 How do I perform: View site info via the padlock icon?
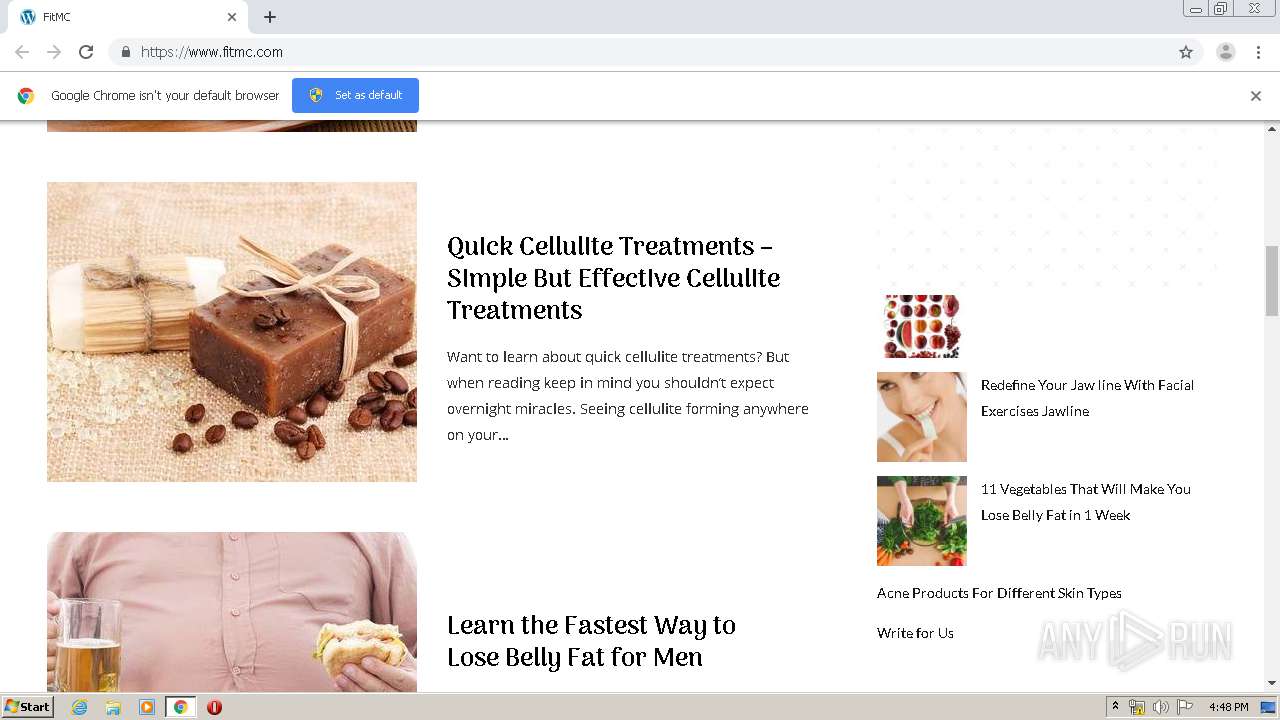(126, 52)
